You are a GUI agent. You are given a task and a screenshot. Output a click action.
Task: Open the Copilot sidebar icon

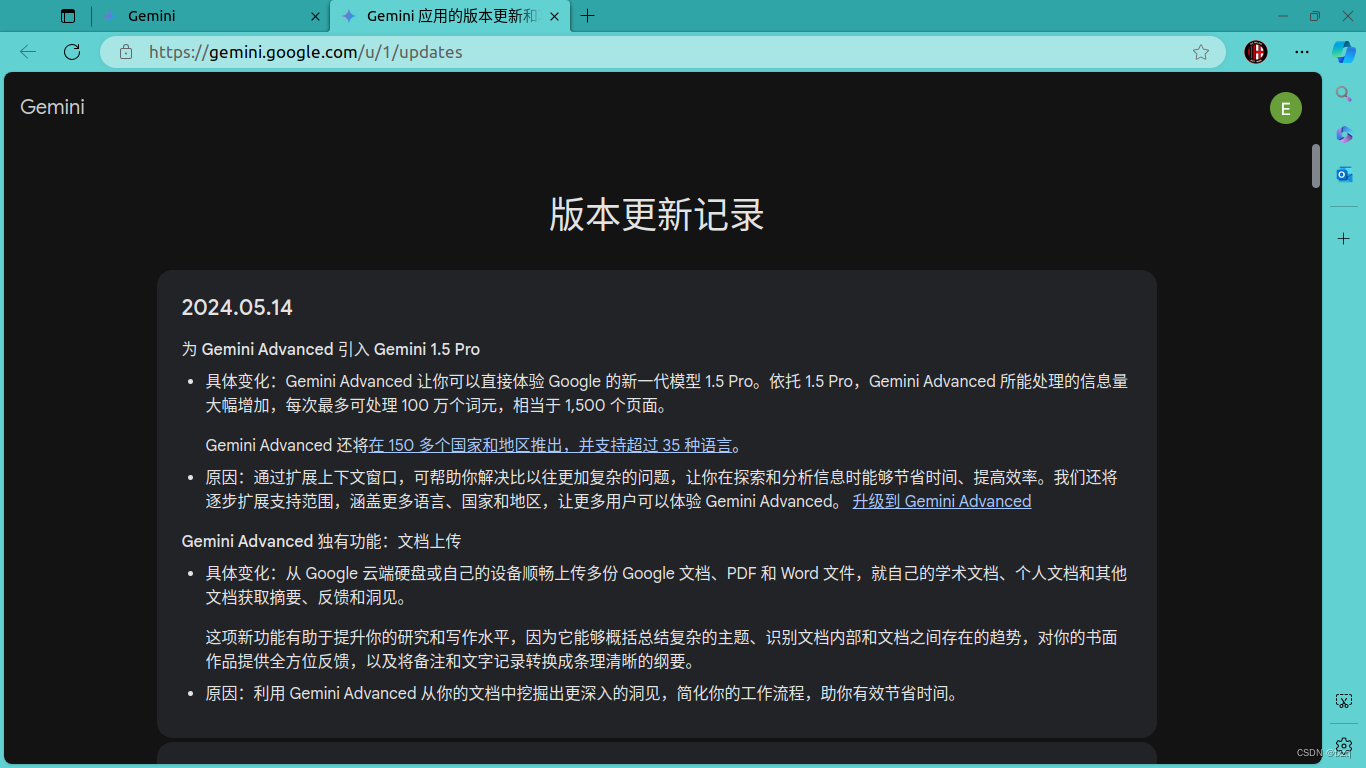click(x=1344, y=52)
